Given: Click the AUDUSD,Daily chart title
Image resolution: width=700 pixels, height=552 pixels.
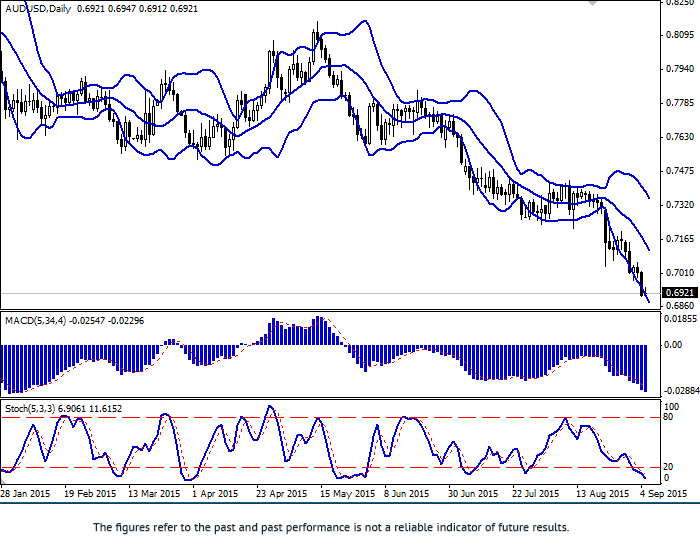Looking at the screenshot, I should 38,8.
